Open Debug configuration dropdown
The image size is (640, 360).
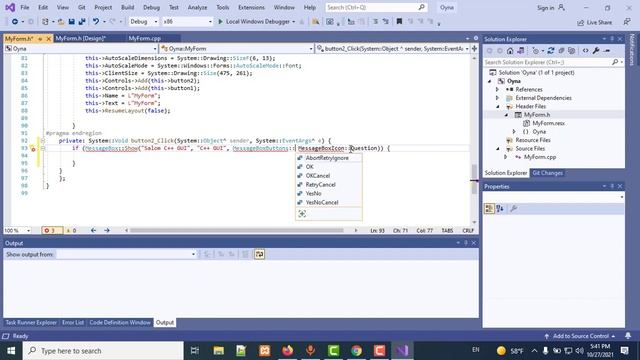tap(143, 22)
